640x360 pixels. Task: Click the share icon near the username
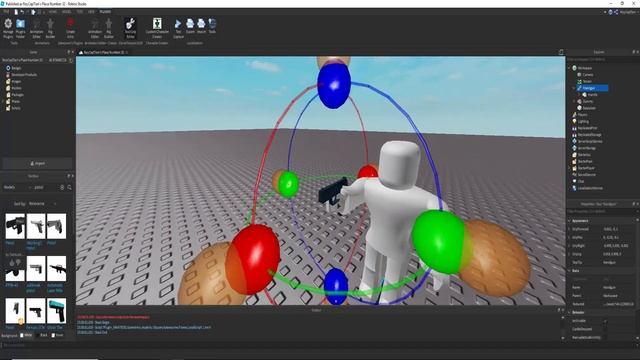point(616,12)
